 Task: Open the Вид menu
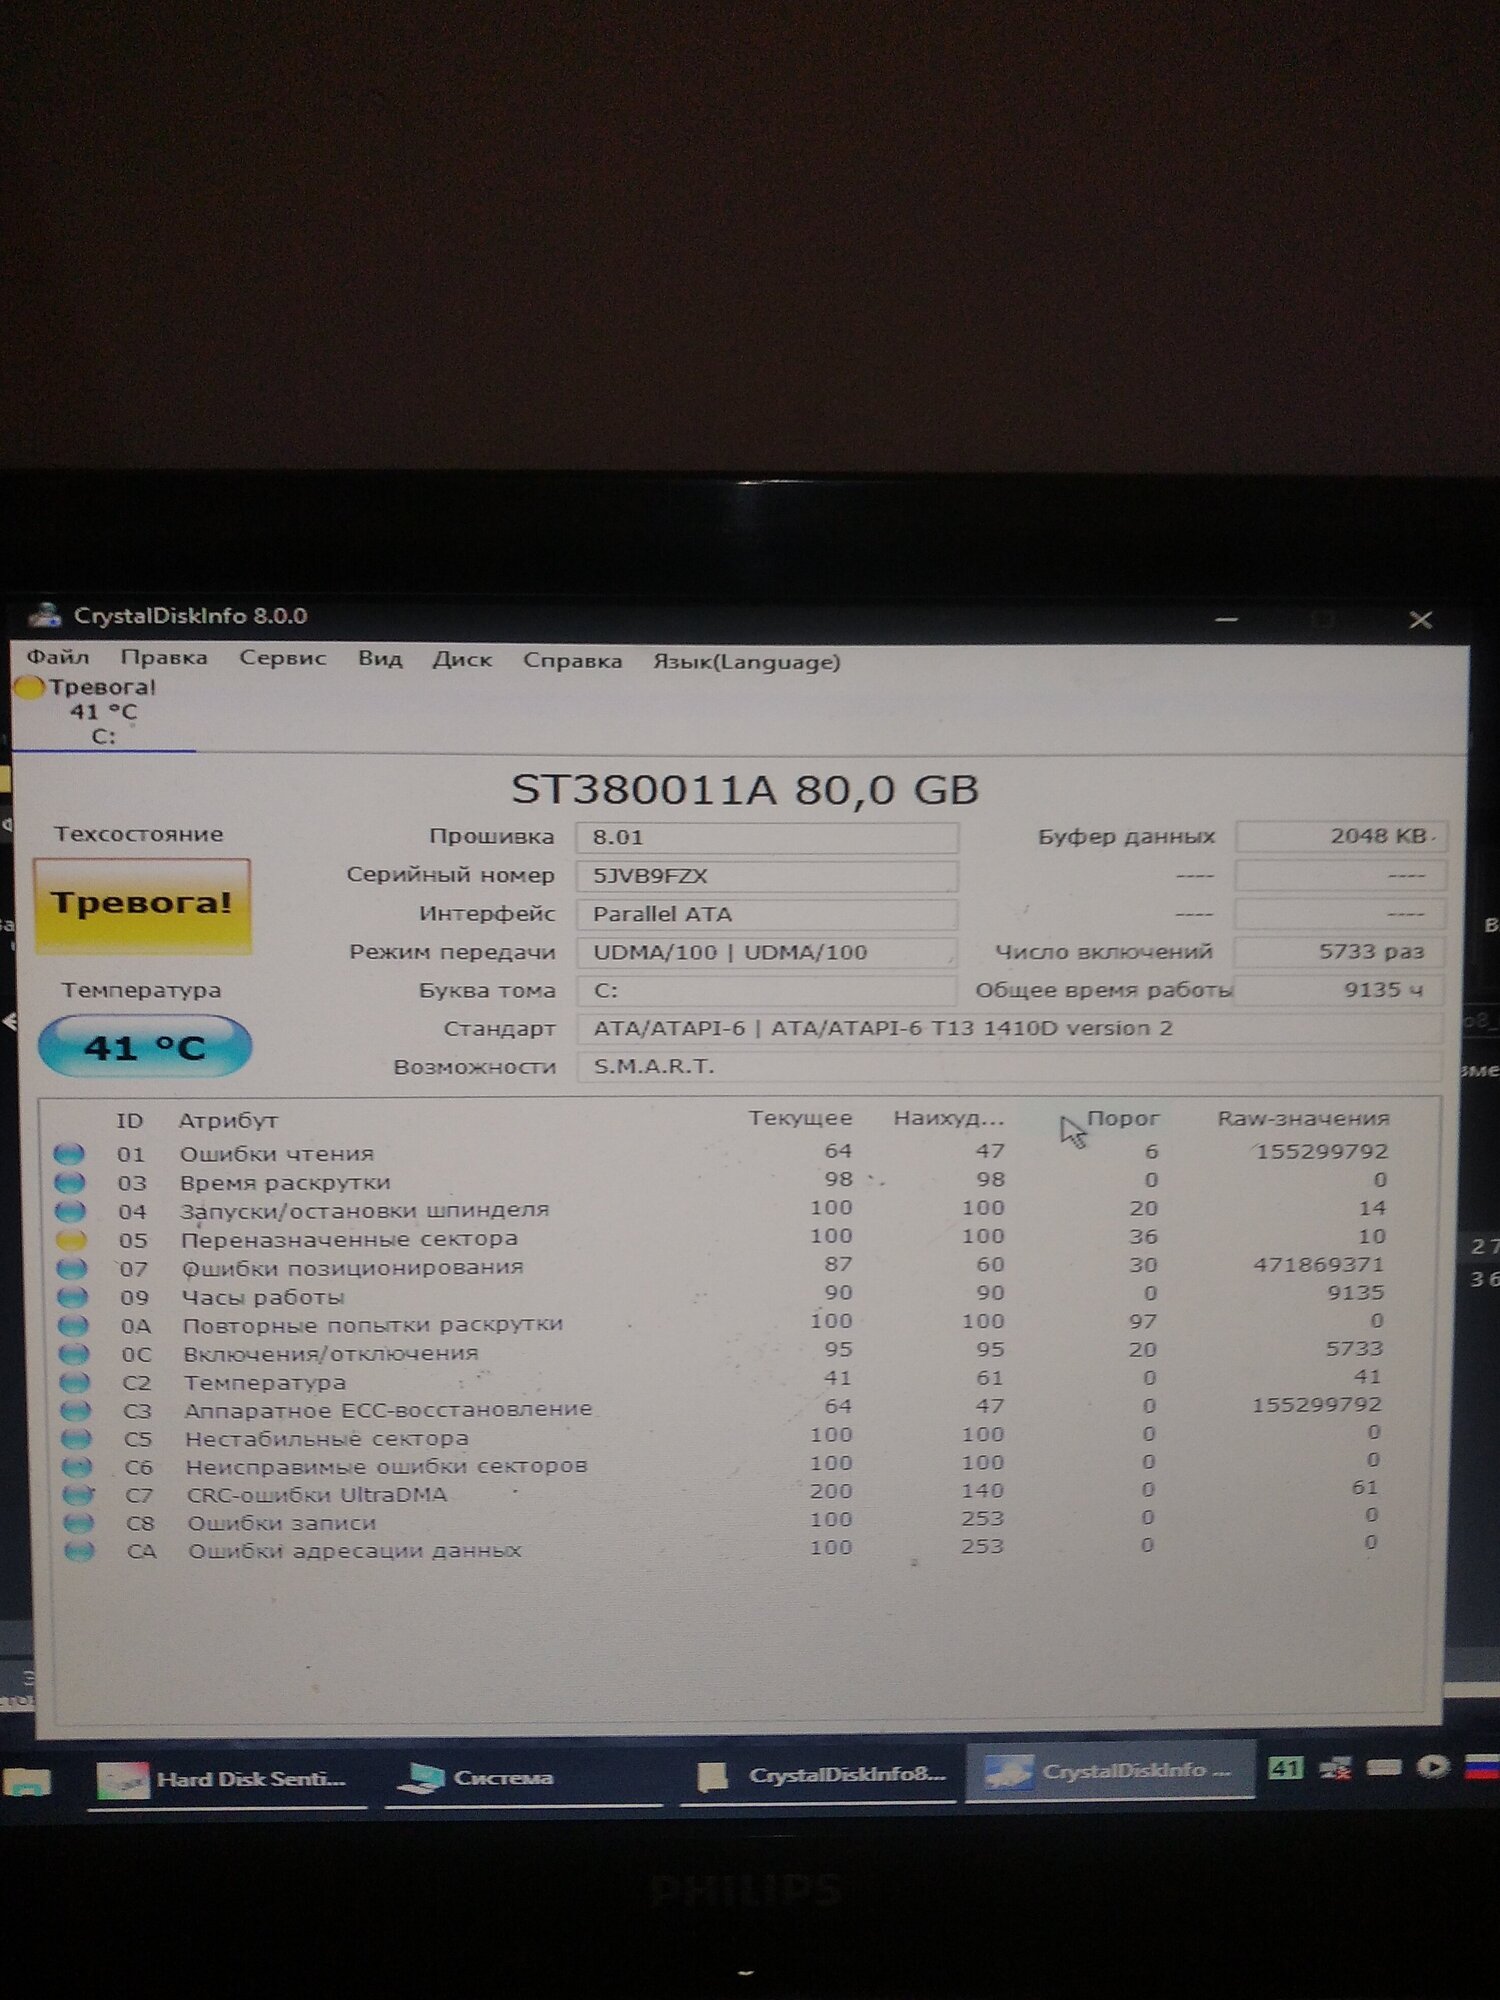click(380, 659)
